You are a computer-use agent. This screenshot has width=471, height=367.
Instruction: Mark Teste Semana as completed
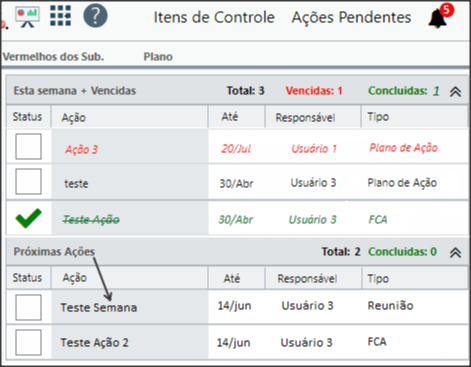pyautogui.click(x=28, y=307)
